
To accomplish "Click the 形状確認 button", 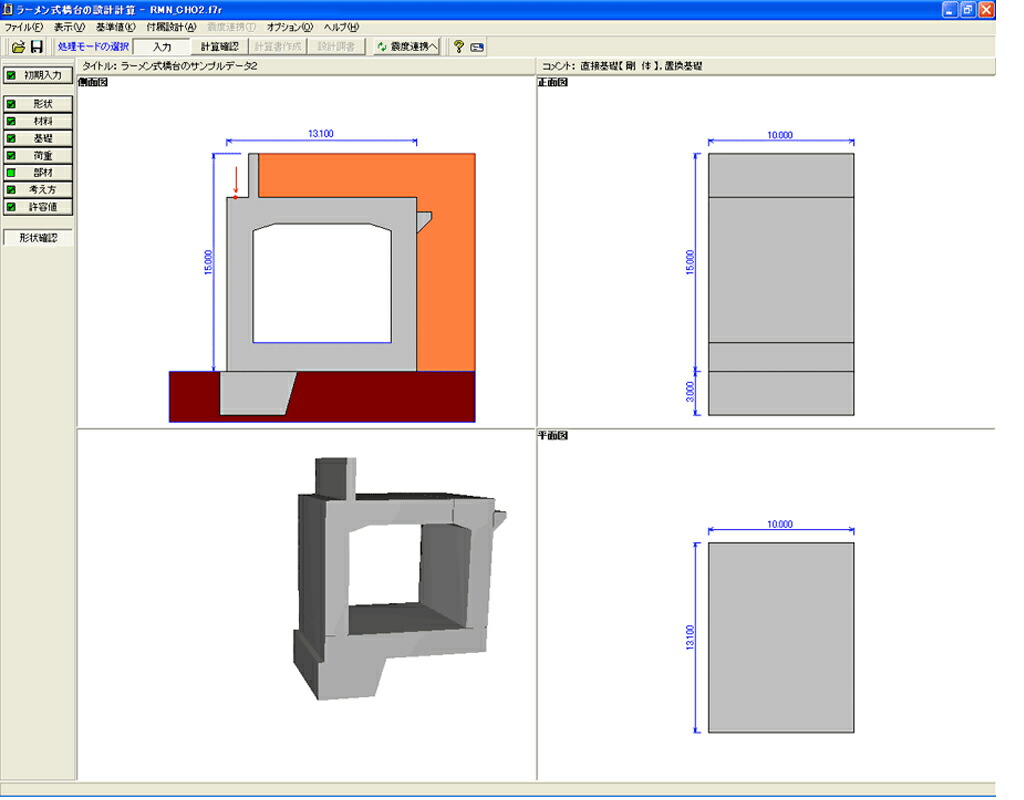I will [x=38, y=238].
